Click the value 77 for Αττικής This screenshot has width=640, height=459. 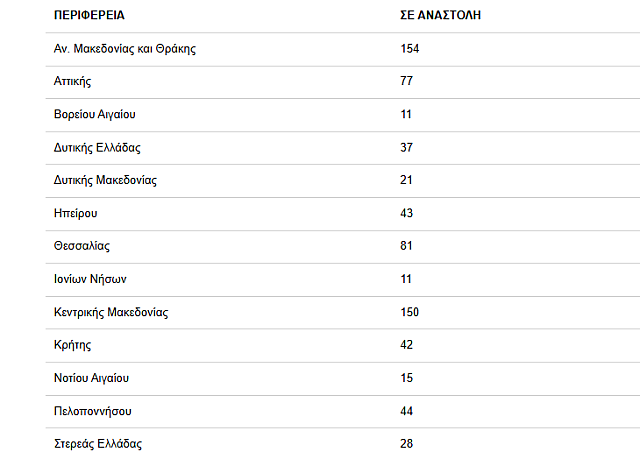406,81
